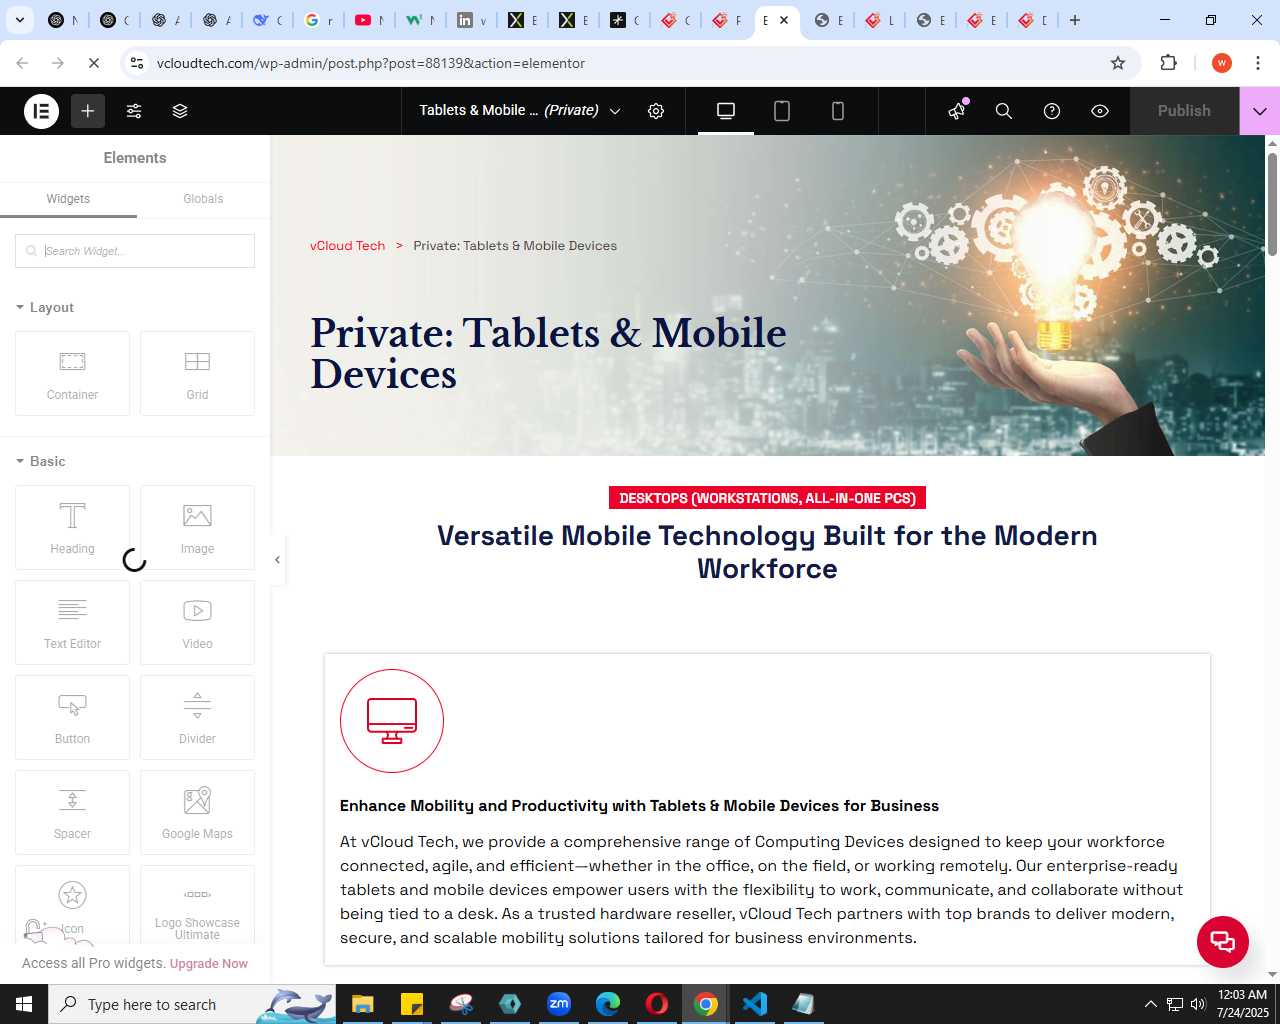The image size is (1280, 1024).
Task: Switch to the LinkedIn browser tab
Action: point(470,20)
